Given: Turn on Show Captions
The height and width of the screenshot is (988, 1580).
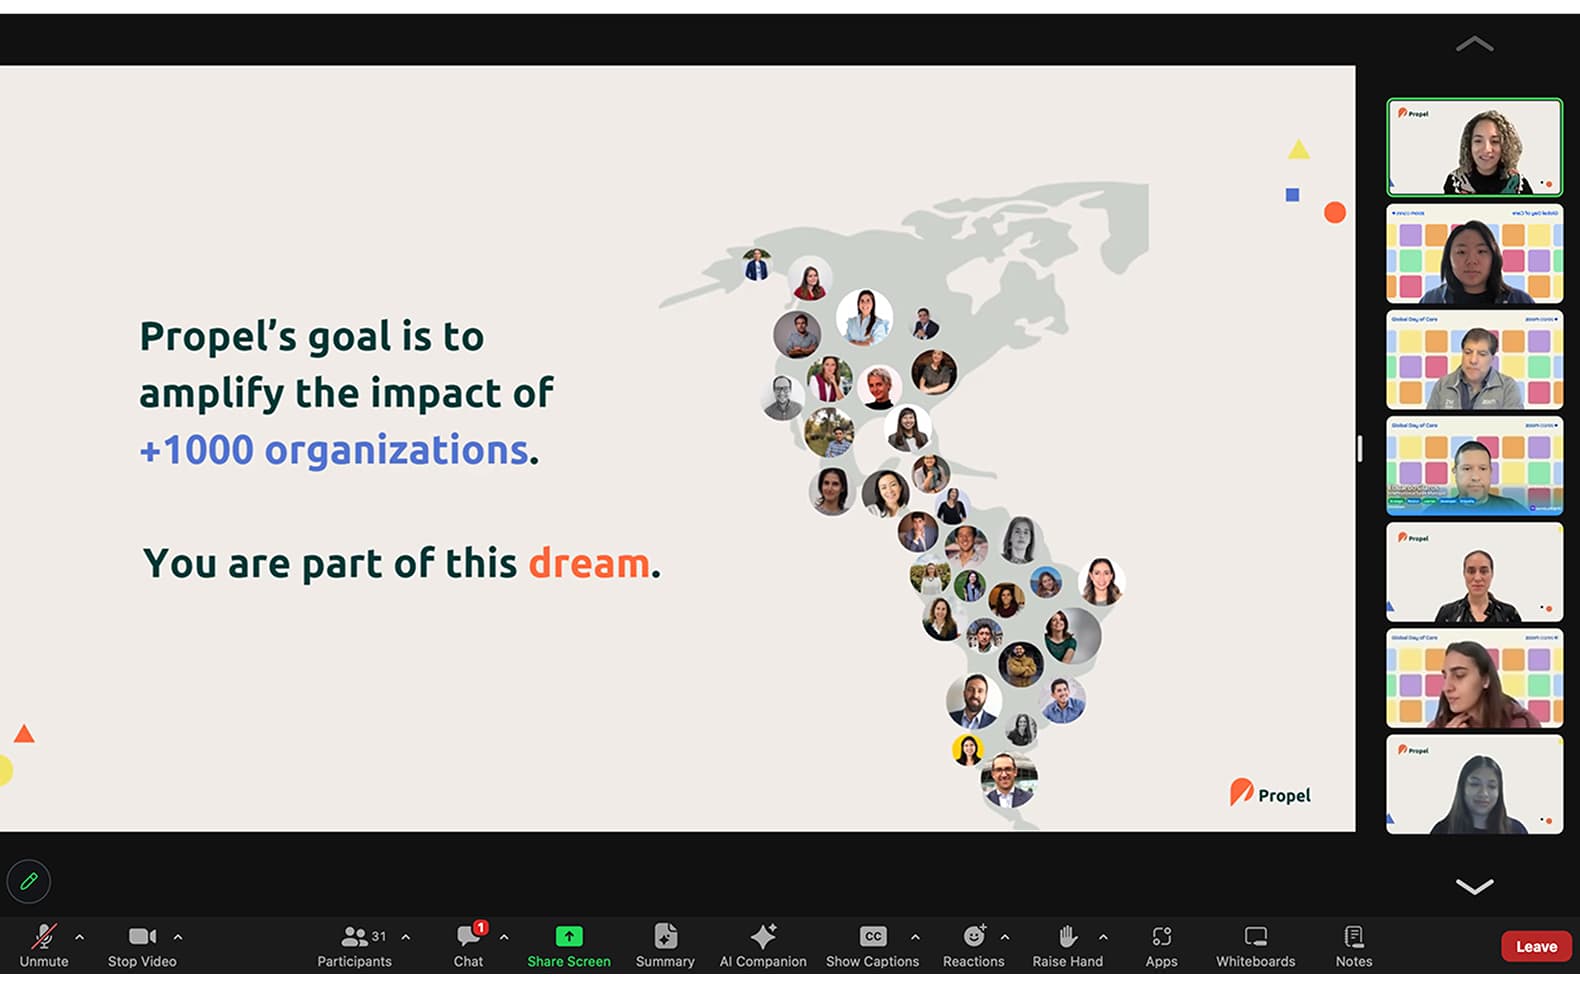Looking at the screenshot, I should tap(872, 946).
